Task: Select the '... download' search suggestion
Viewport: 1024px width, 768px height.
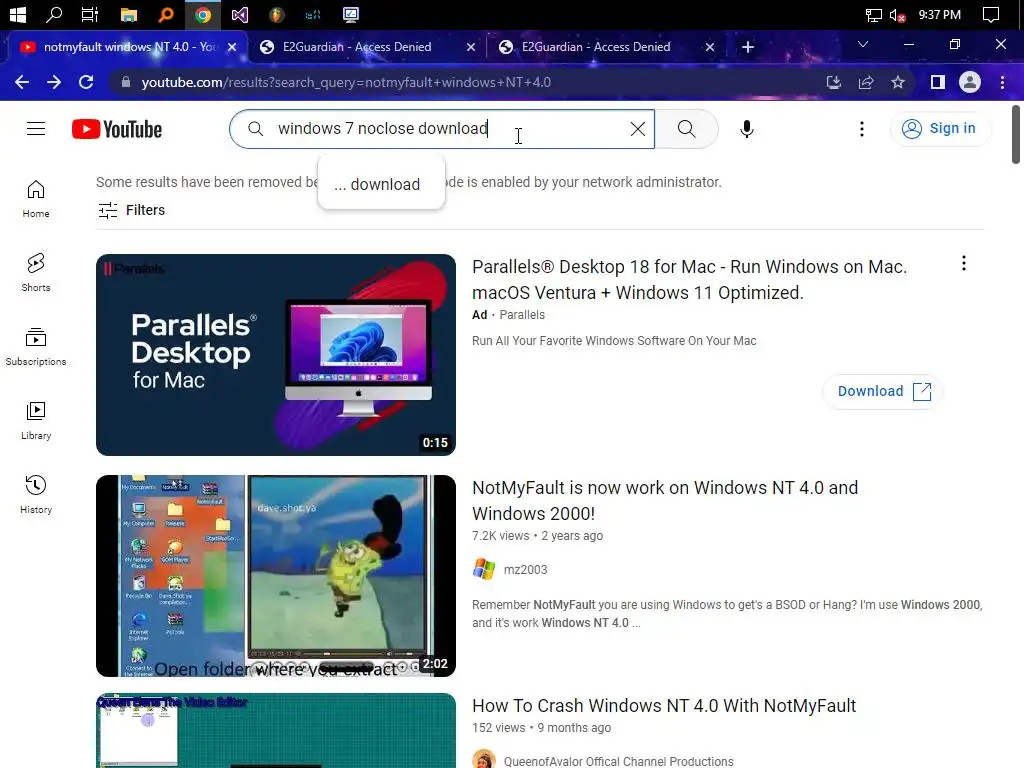Action: click(x=381, y=184)
